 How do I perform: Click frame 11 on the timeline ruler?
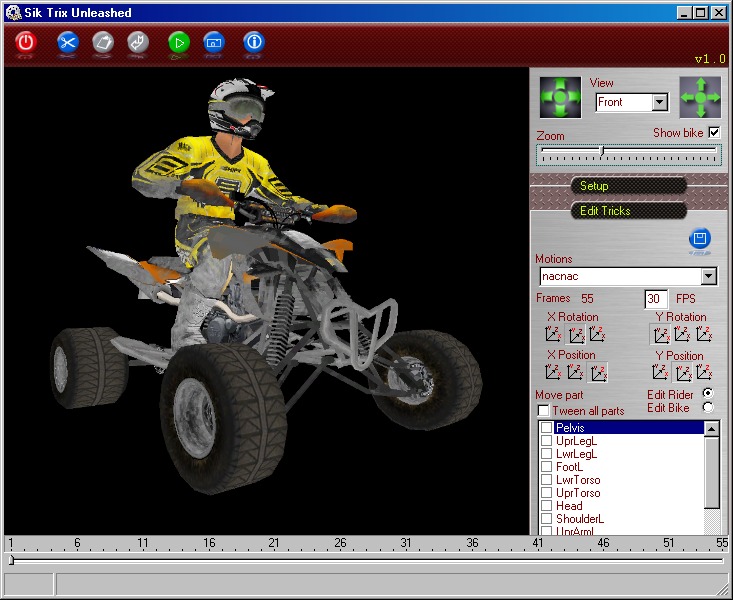tap(143, 542)
